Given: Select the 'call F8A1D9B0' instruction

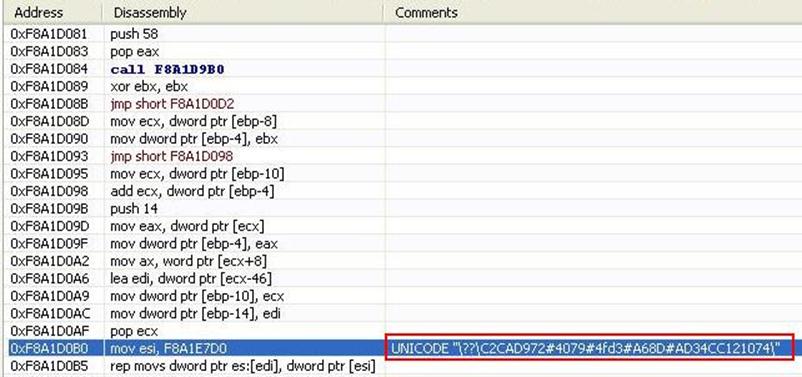Looking at the screenshot, I should (x=167, y=69).
